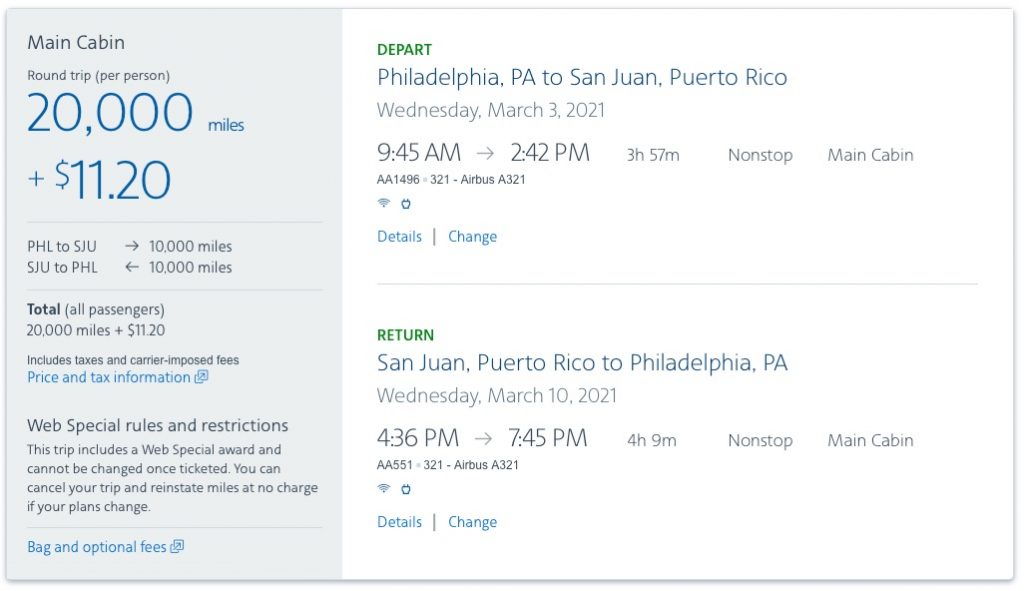
Task: Click the AA551 flight number text
Action: coord(395,465)
